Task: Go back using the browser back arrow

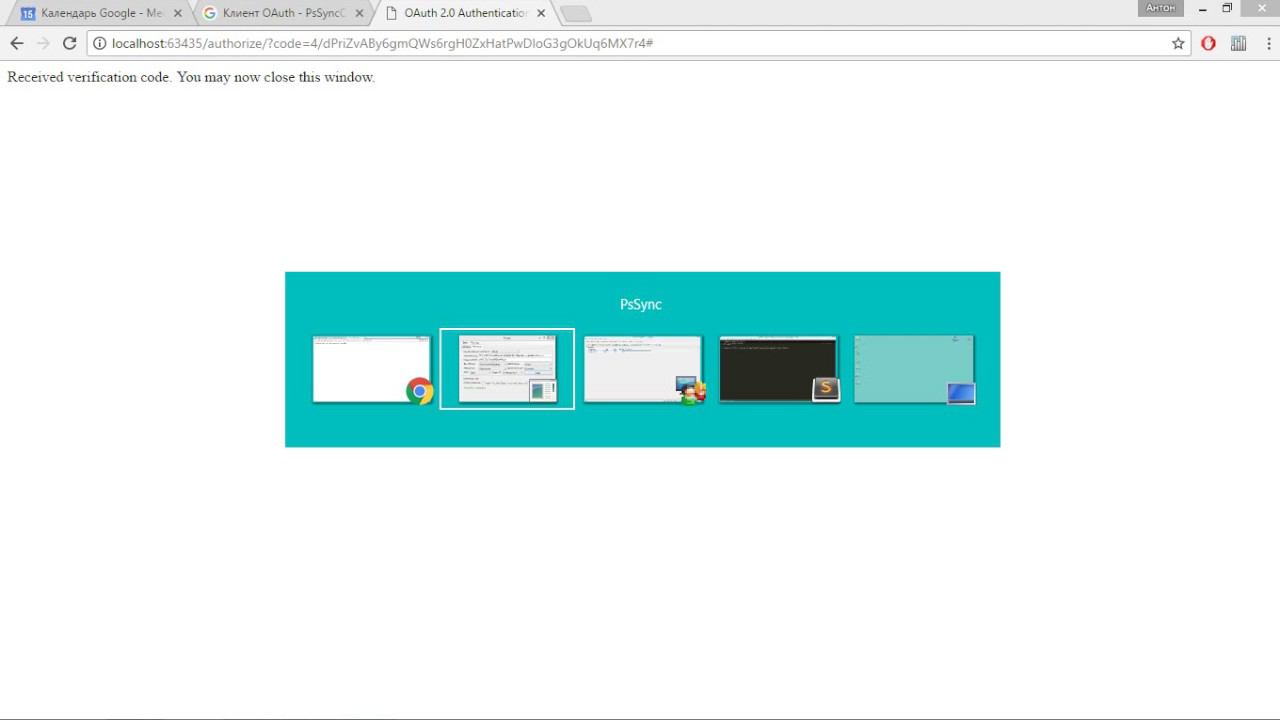Action: 17,43
